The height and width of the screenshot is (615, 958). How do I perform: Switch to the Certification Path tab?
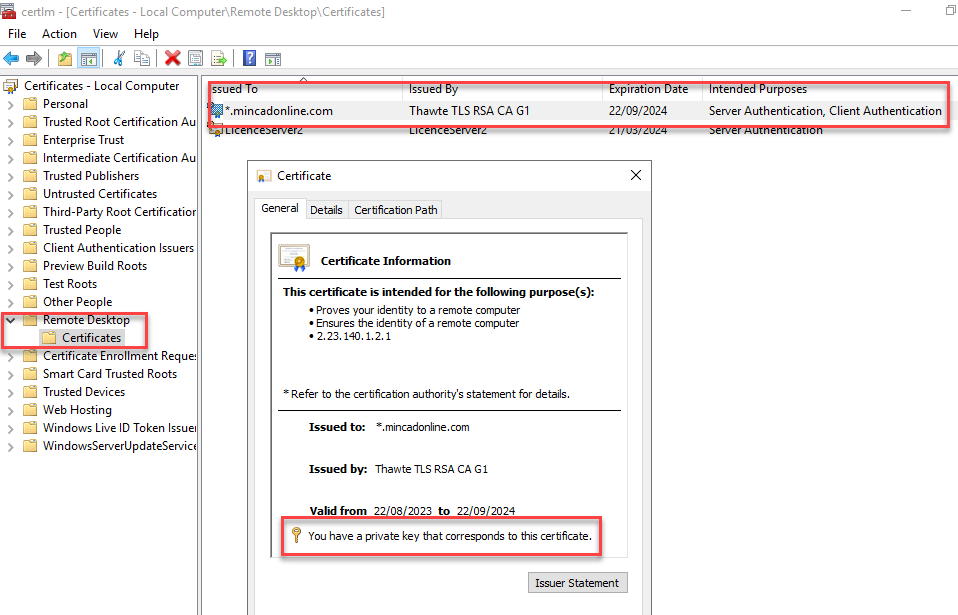coord(395,209)
